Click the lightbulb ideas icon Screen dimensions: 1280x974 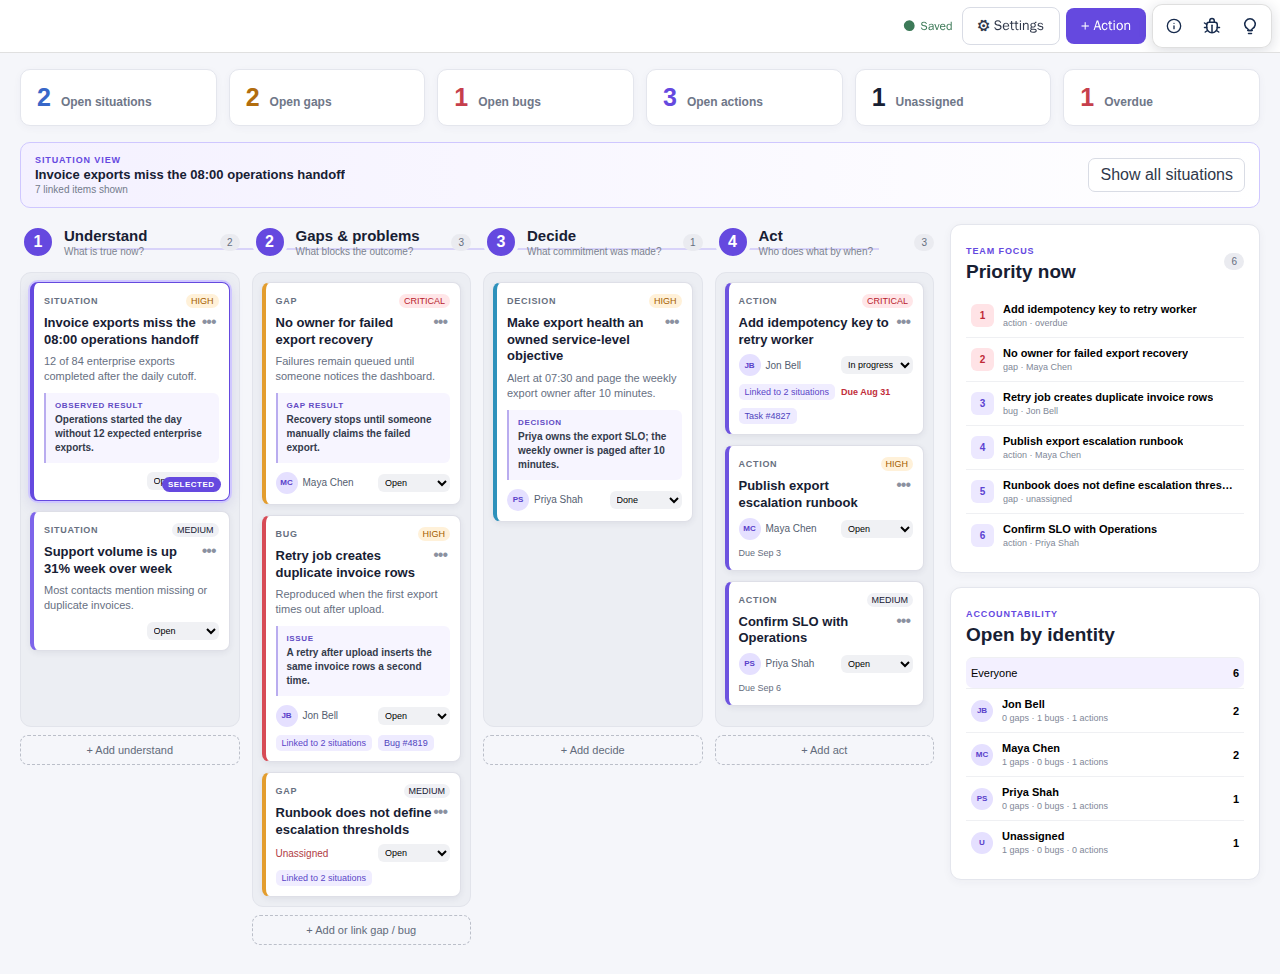1250,26
